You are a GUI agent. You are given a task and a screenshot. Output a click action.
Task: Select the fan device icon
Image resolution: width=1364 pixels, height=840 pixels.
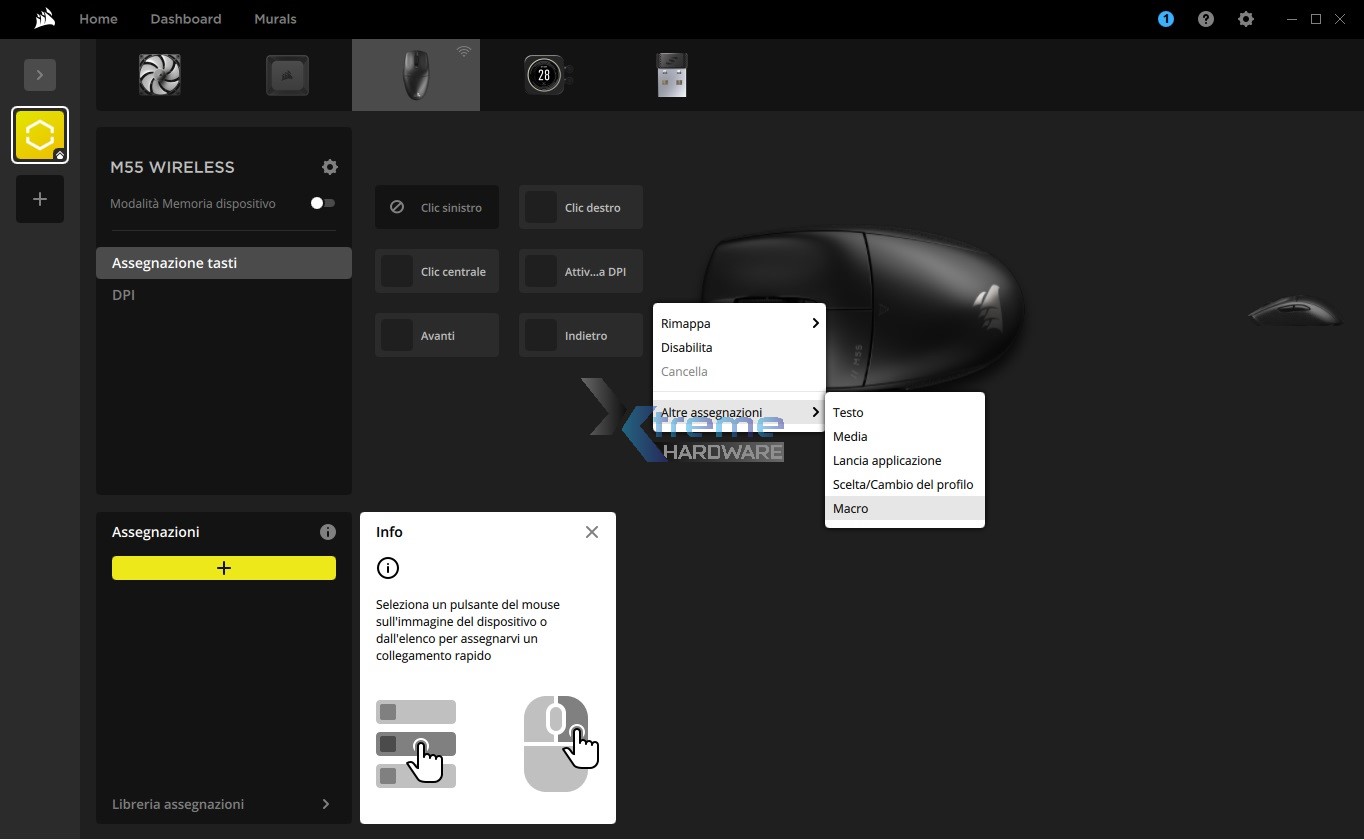click(x=160, y=75)
